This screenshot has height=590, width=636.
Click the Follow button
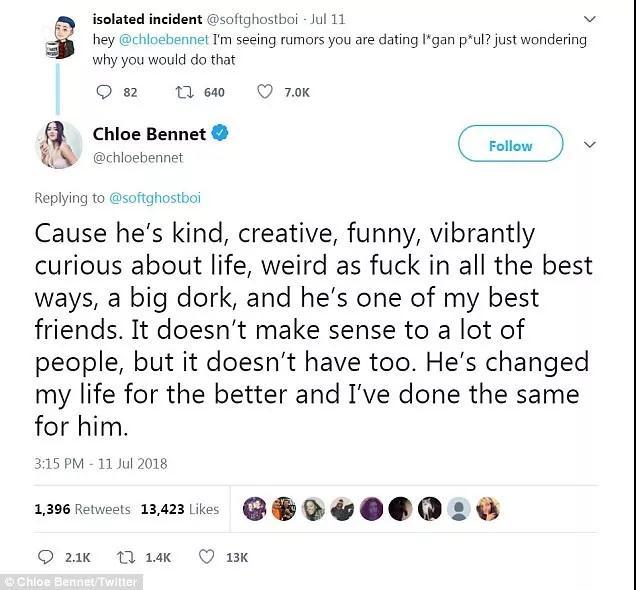click(510, 146)
